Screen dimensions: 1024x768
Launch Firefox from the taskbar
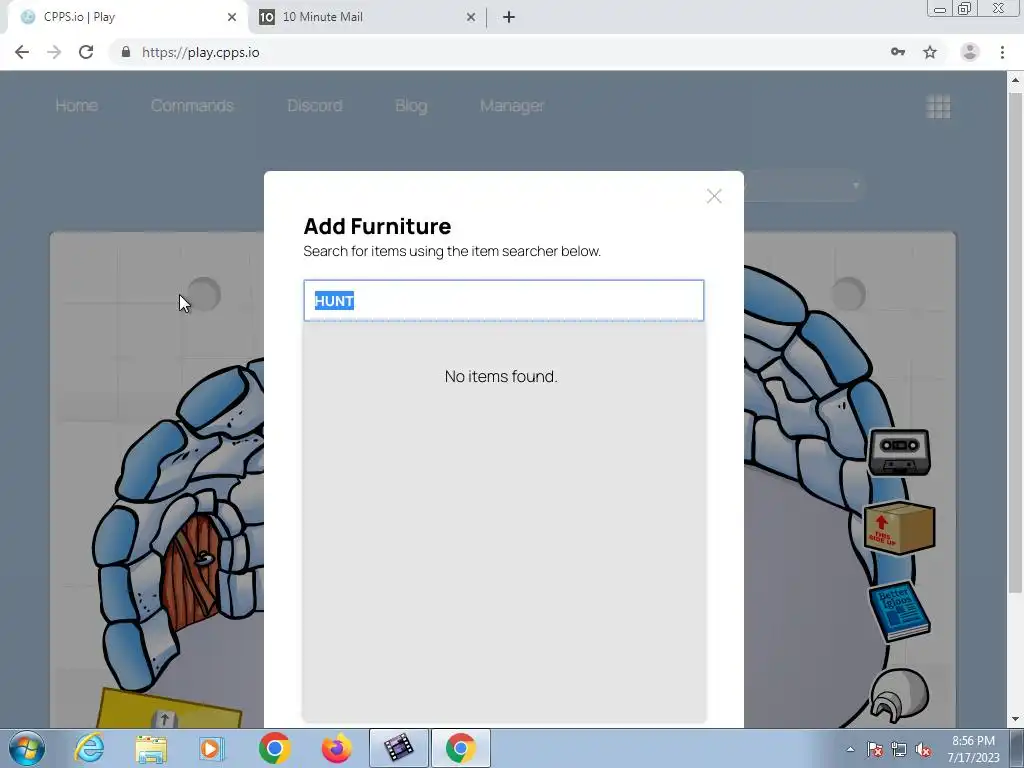click(x=337, y=748)
